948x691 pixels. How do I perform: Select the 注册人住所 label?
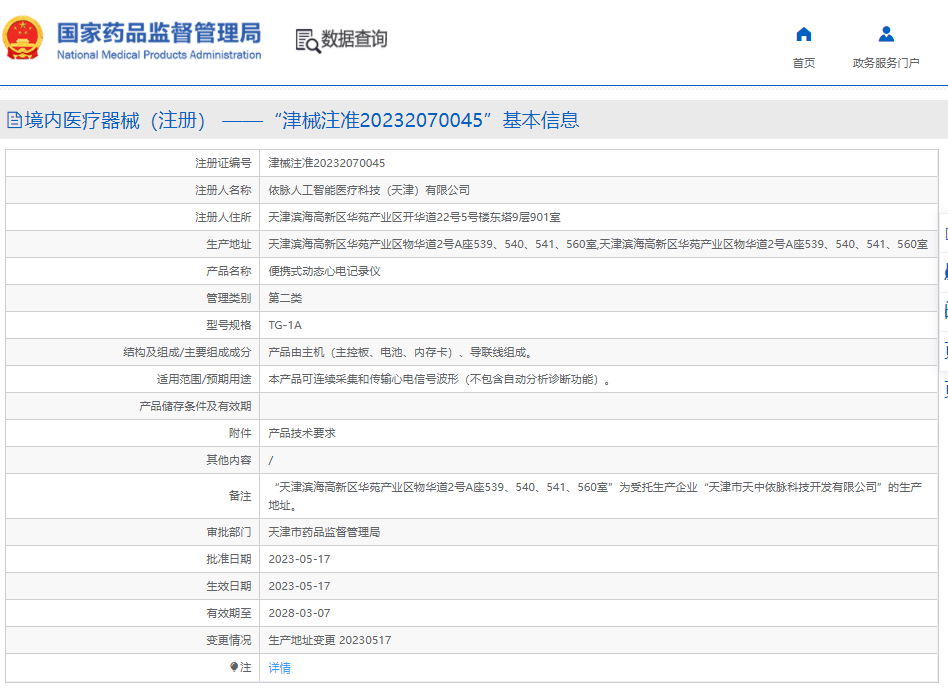(x=223, y=217)
